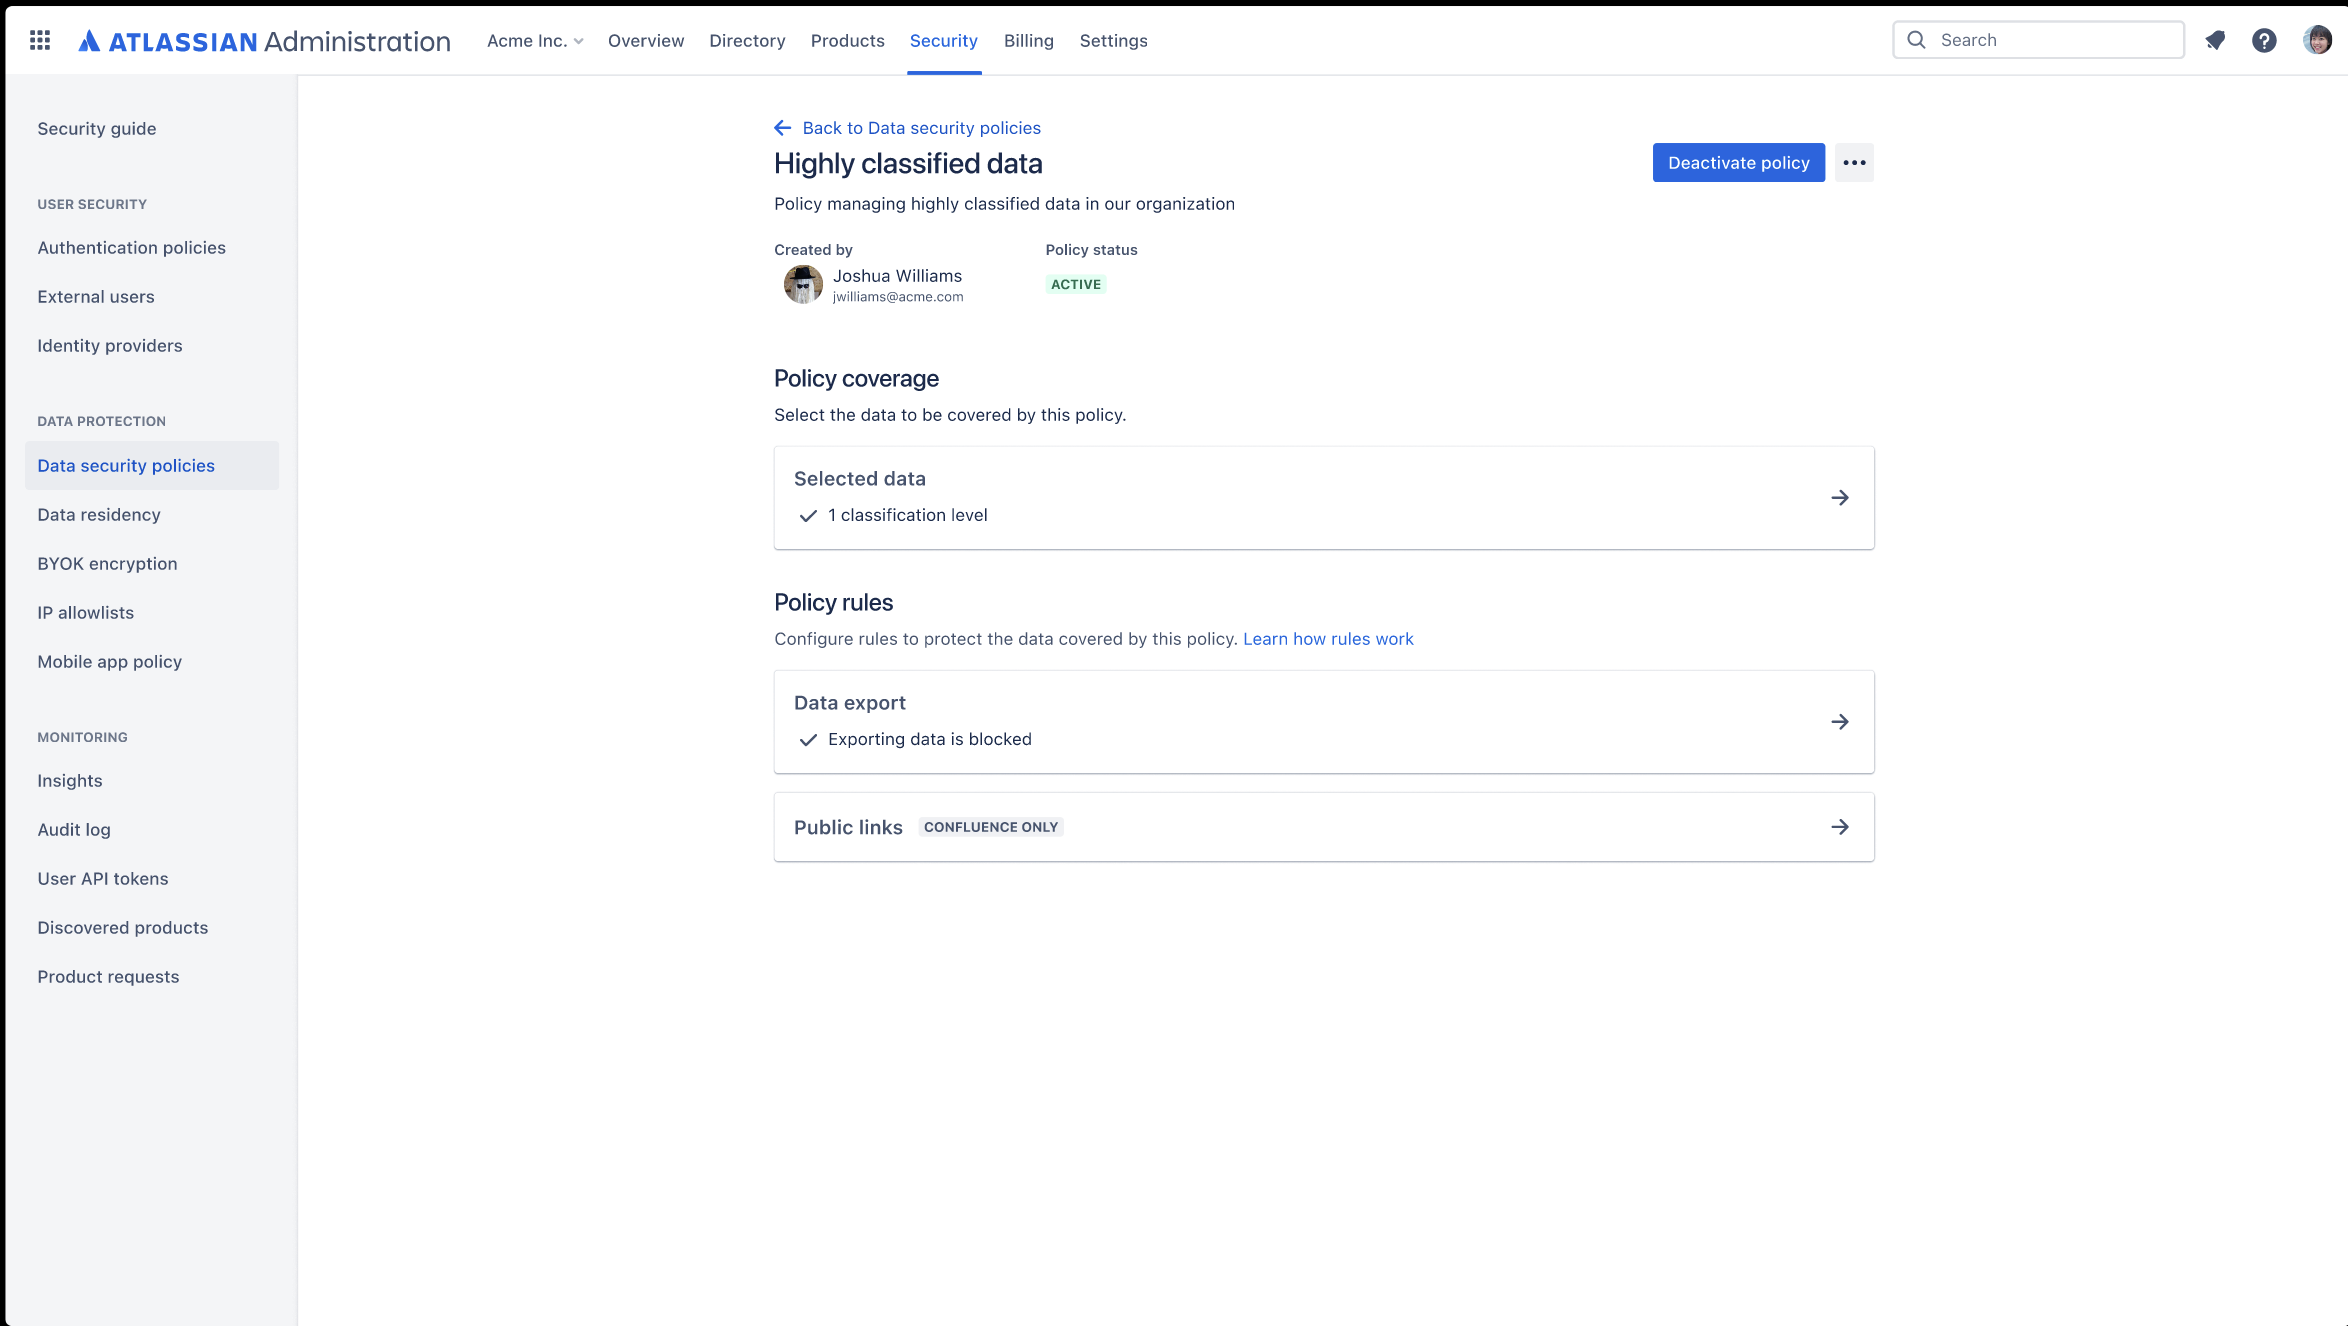Select the Billing navigation tab
Viewport: 2348px width, 1326px height.
(1027, 40)
